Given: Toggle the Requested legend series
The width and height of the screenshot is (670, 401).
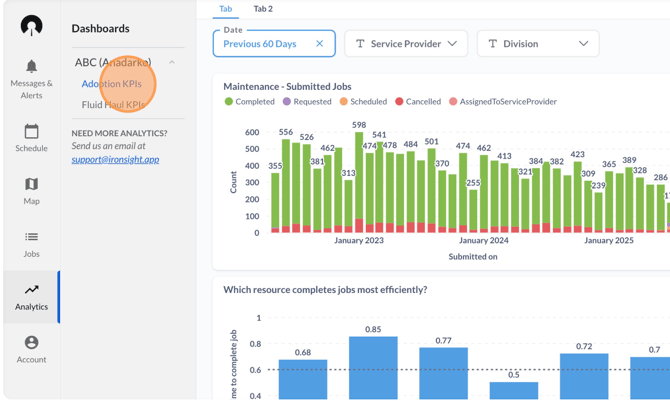Looking at the screenshot, I should point(307,101).
